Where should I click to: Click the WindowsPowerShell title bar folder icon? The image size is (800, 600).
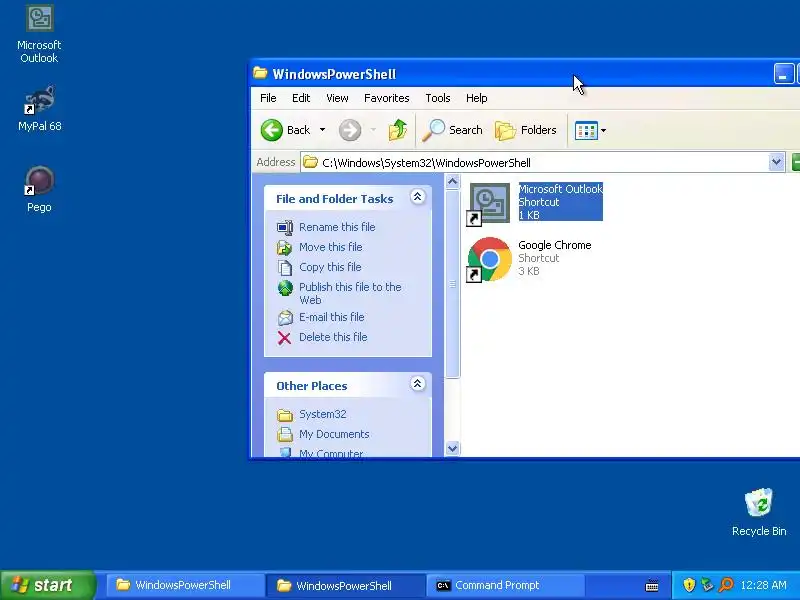point(260,73)
